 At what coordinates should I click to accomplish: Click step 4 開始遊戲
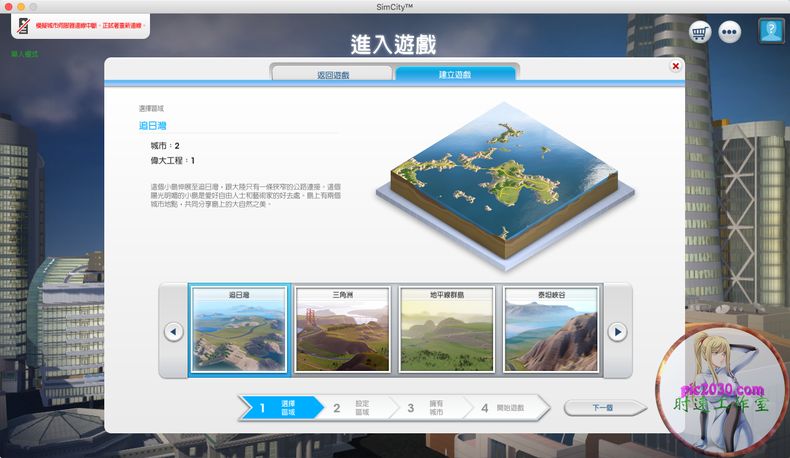click(508, 408)
